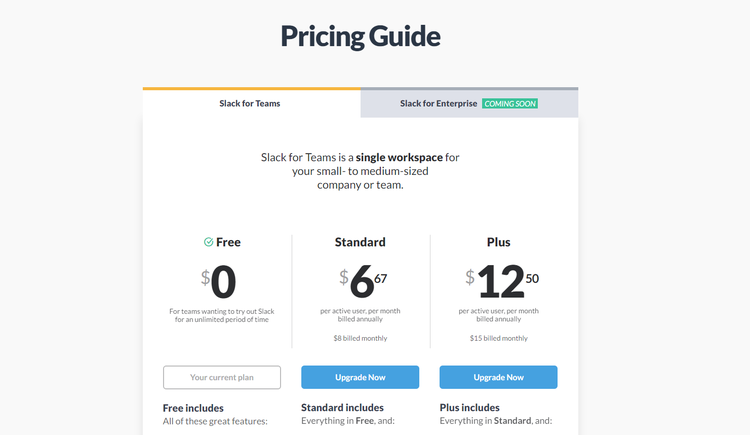Select the Free plan heading
This screenshot has width=750, height=435.
[x=228, y=242]
